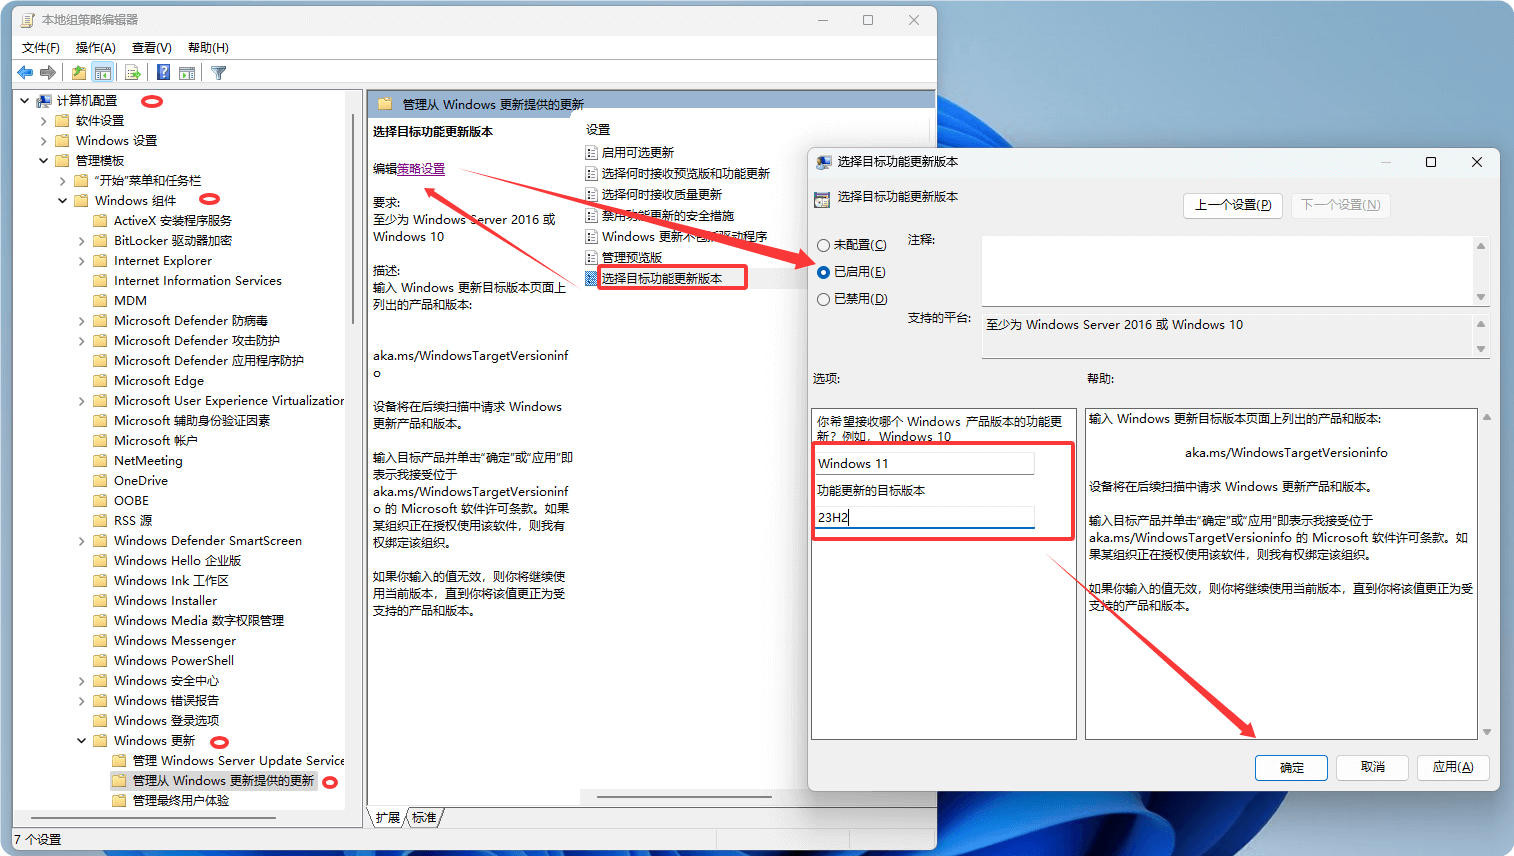This screenshot has width=1514, height=856.
Task: Collapse the 管理模板 tree node
Action: pyautogui.click(x=44, y=160)
